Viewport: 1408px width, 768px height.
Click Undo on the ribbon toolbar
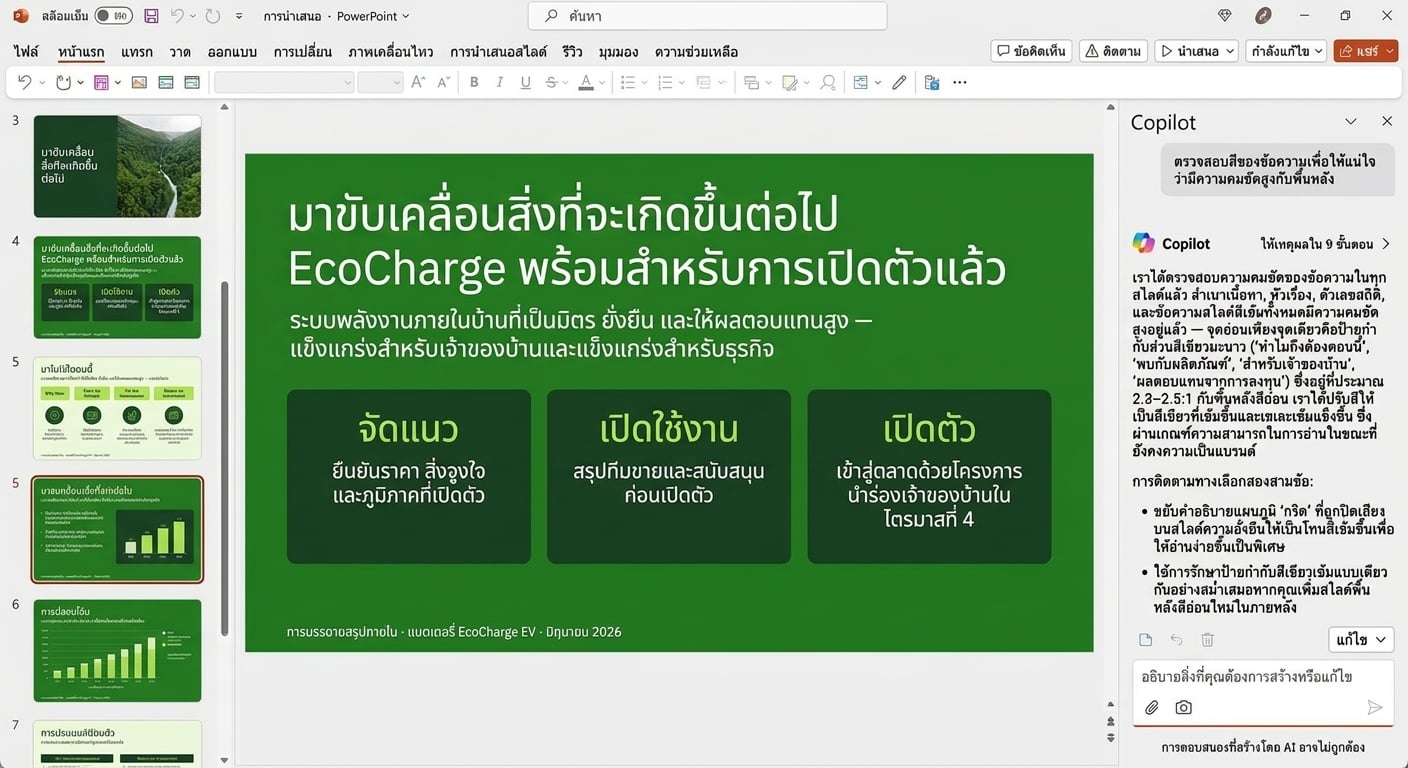tap(24, 82)
